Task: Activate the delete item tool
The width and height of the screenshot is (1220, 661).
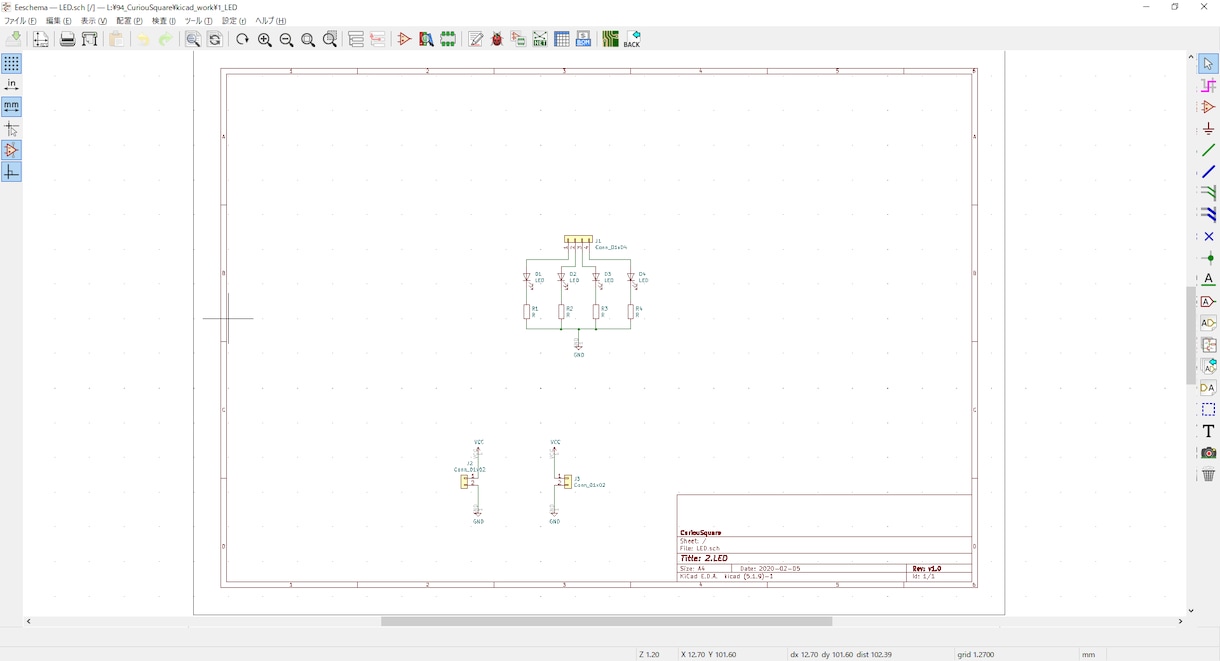Action: pyautogui.click(x=1208, y=474)
